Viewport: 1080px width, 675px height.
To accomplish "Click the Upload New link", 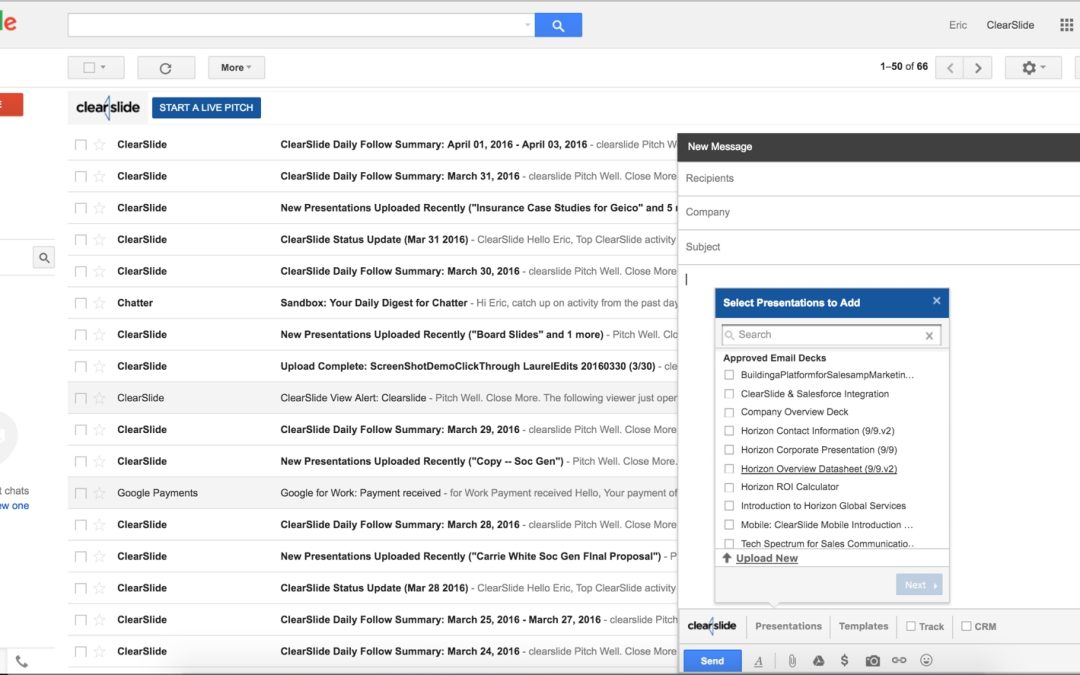I will (767, 559).
